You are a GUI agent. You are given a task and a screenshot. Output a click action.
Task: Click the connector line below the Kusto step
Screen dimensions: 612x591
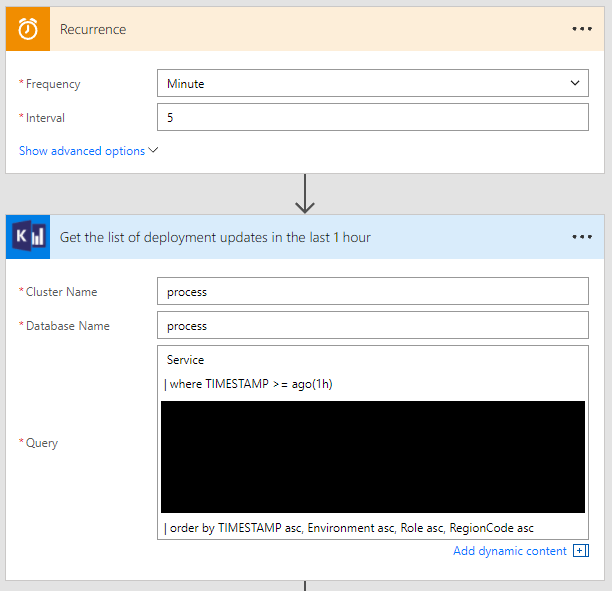pyautogui.click(x=305, y=586)
